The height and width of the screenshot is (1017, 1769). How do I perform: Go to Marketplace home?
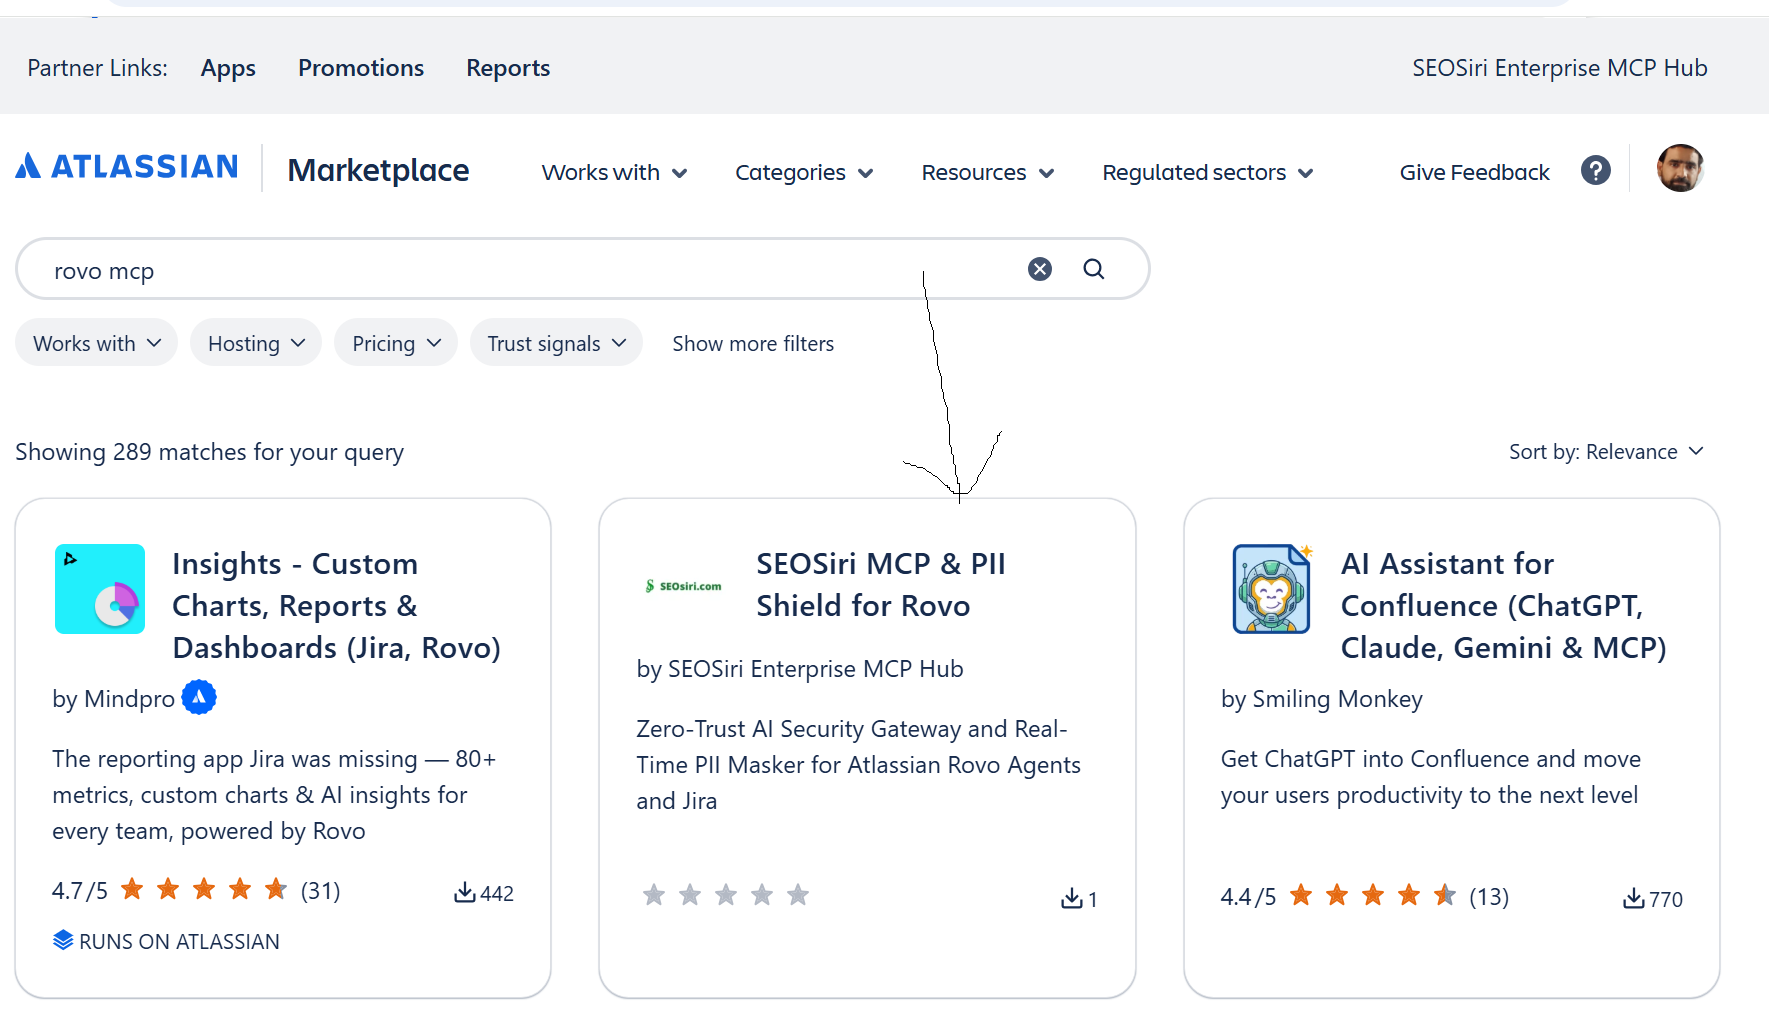click(x=378, y=170)
